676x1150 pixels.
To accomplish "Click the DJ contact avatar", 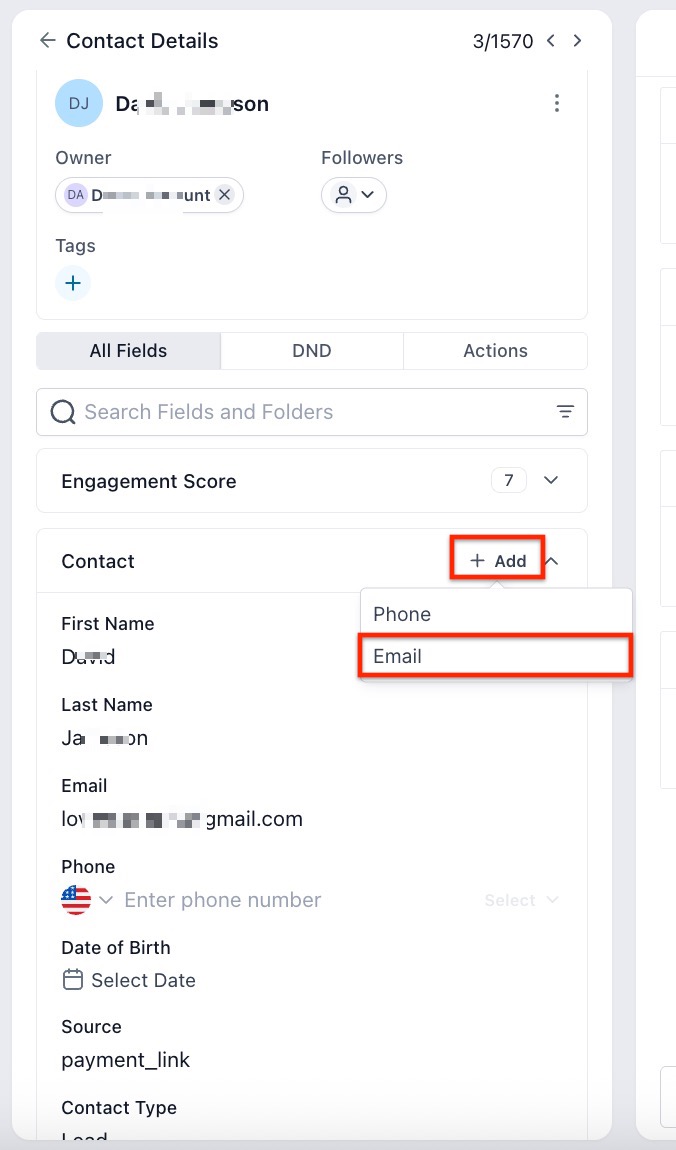I will [x=79, y=103].
